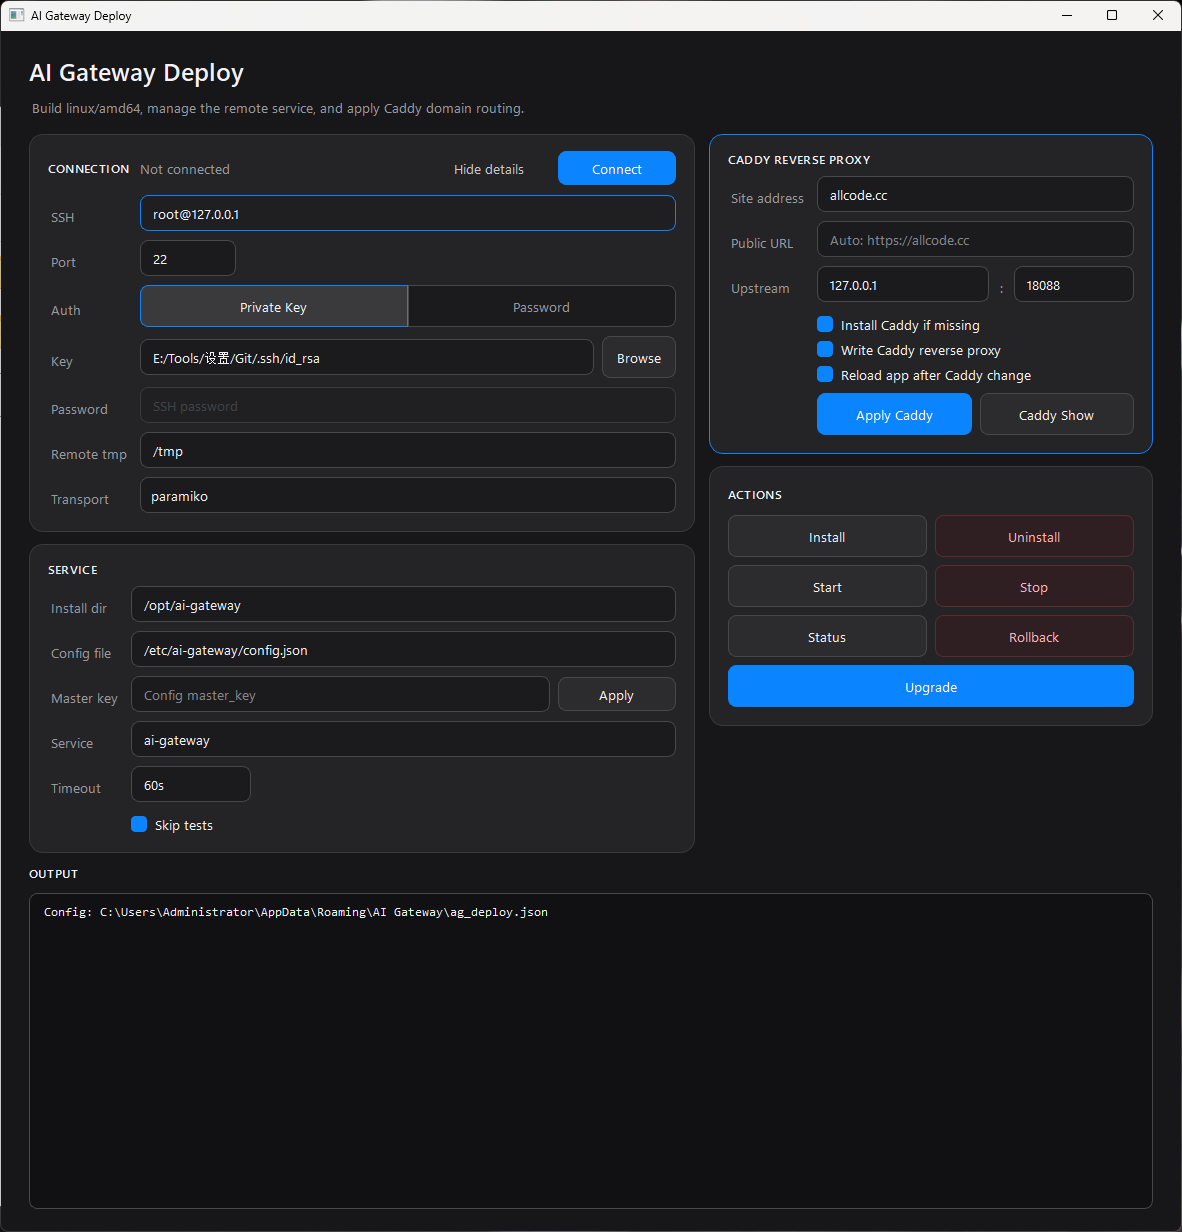This screenshot has width=1182, height=1232.
Task: Close the AI Gateway Deploy window
Action: [x=1158, y=15]
